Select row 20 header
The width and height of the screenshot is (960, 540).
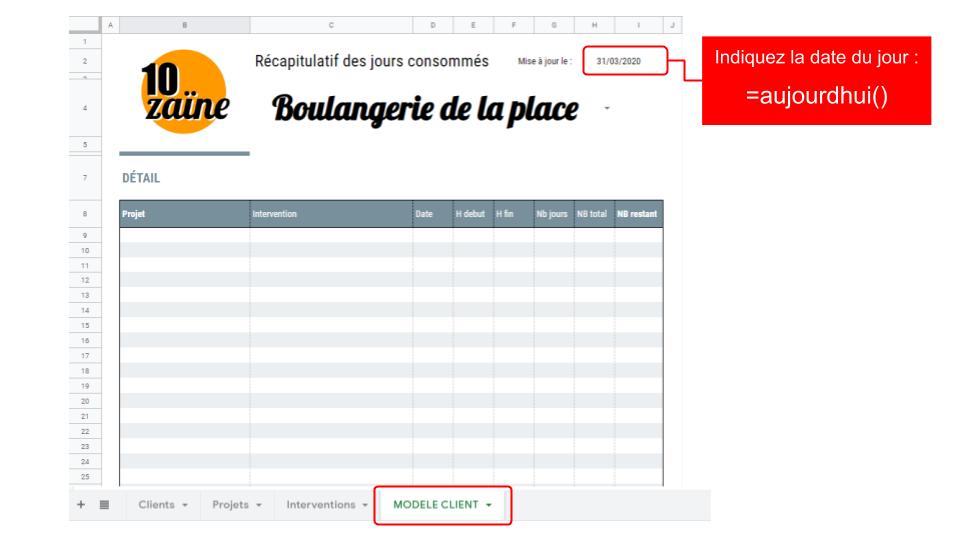tap(85, 401)
